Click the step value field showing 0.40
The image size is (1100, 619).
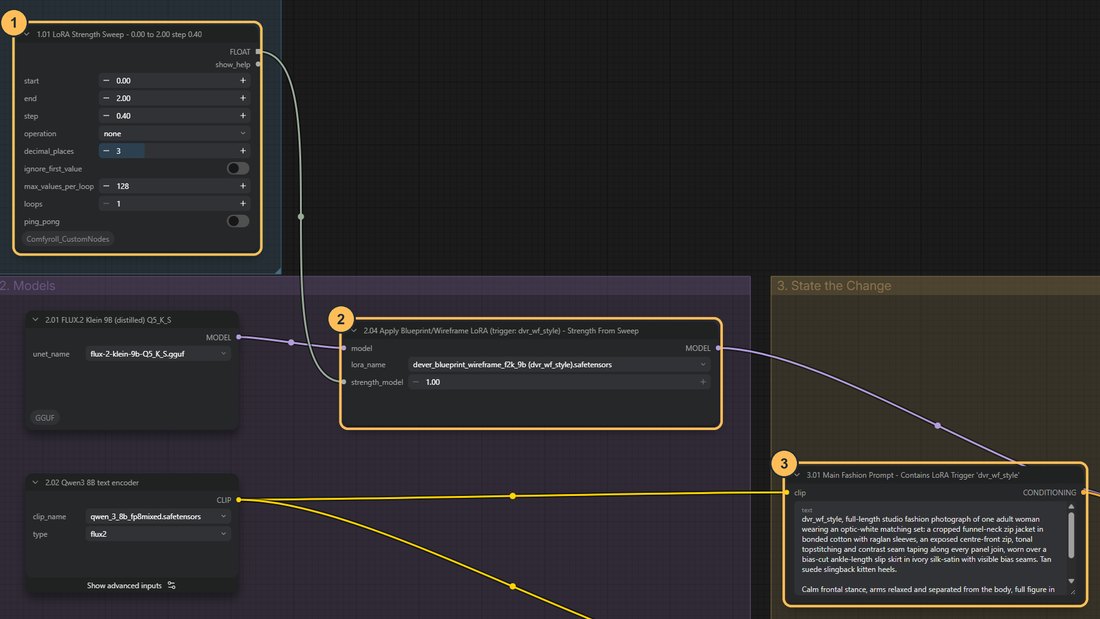click(174, 116)
